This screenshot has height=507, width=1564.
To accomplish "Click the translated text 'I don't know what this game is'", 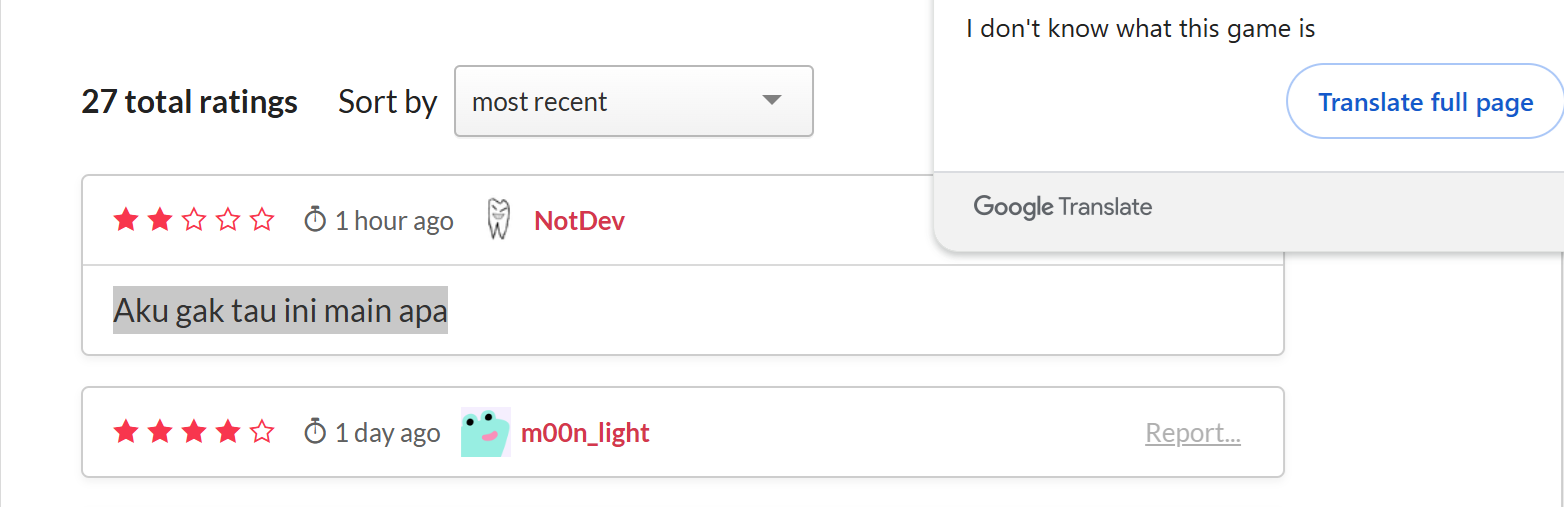I will [x=1140, y=28].
